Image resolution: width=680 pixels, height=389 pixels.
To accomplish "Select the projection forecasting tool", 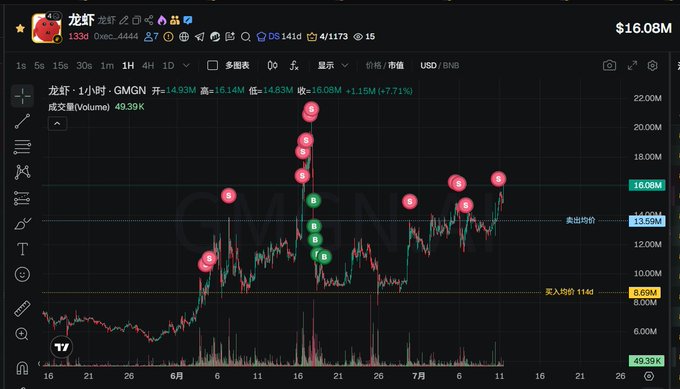I will coord(22,198).
